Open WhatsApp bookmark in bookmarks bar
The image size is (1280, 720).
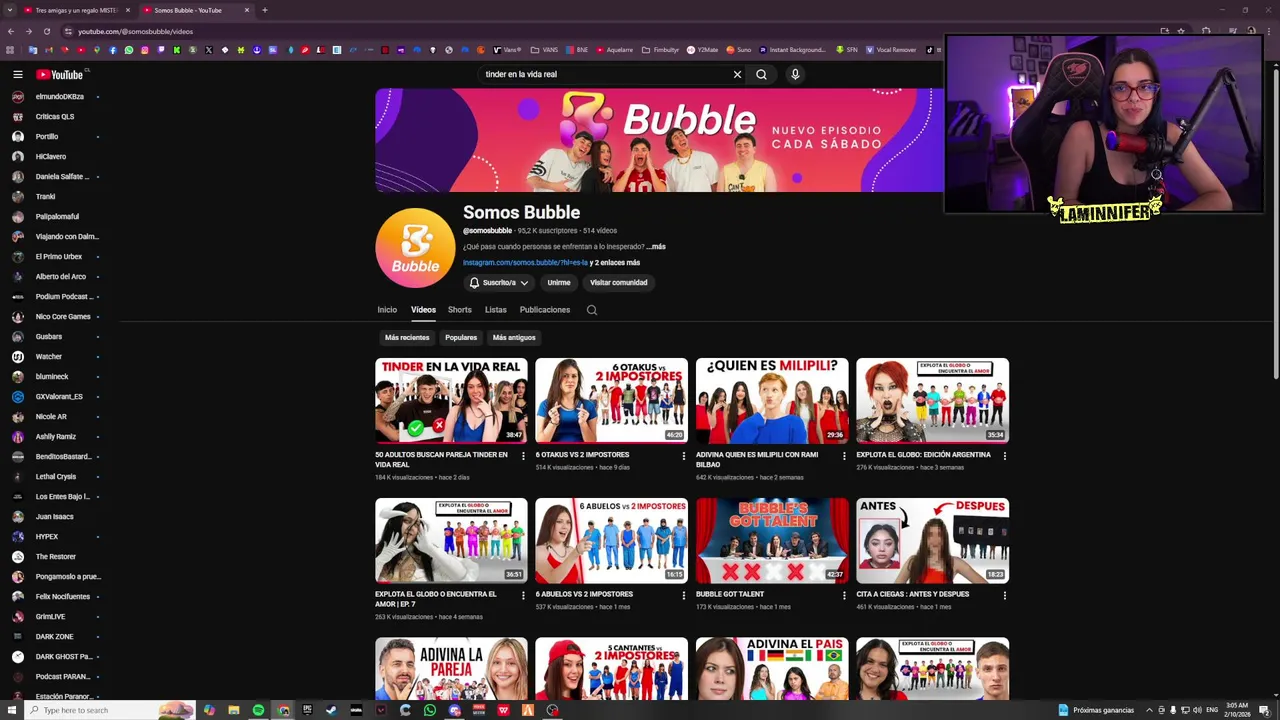129,50
